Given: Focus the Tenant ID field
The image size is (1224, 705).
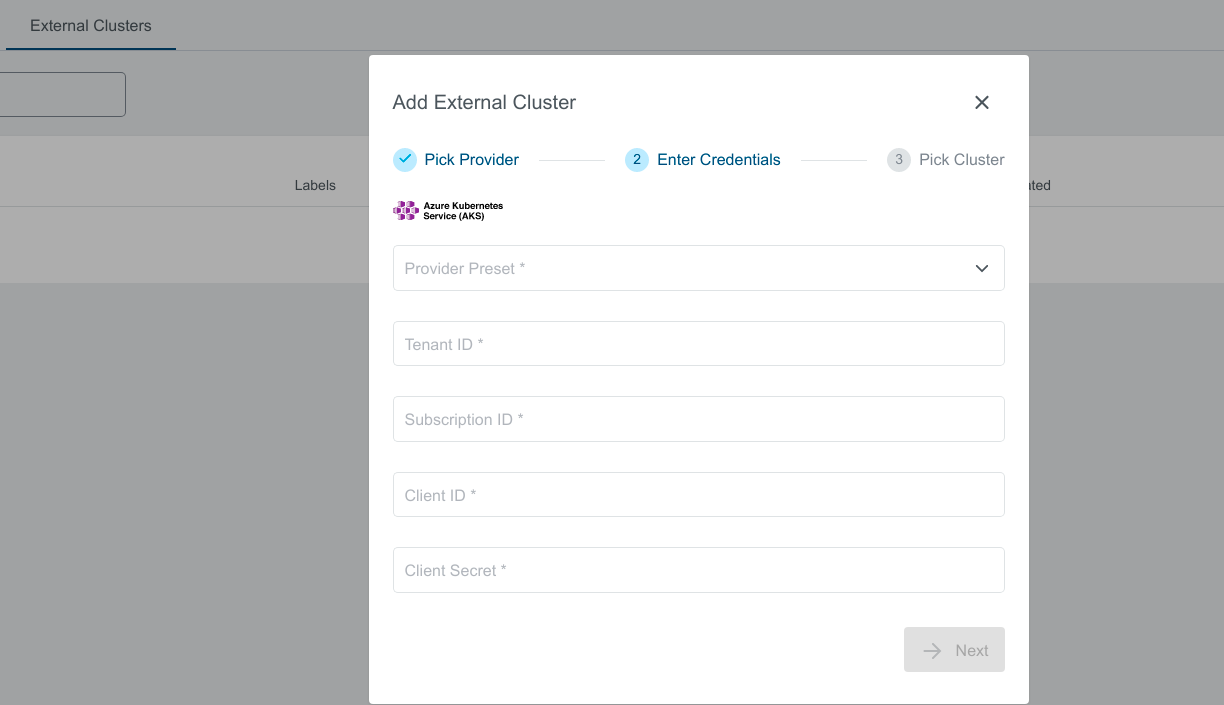Looking at the screenshot, I should pyautogui.click(x=698, y=344).
